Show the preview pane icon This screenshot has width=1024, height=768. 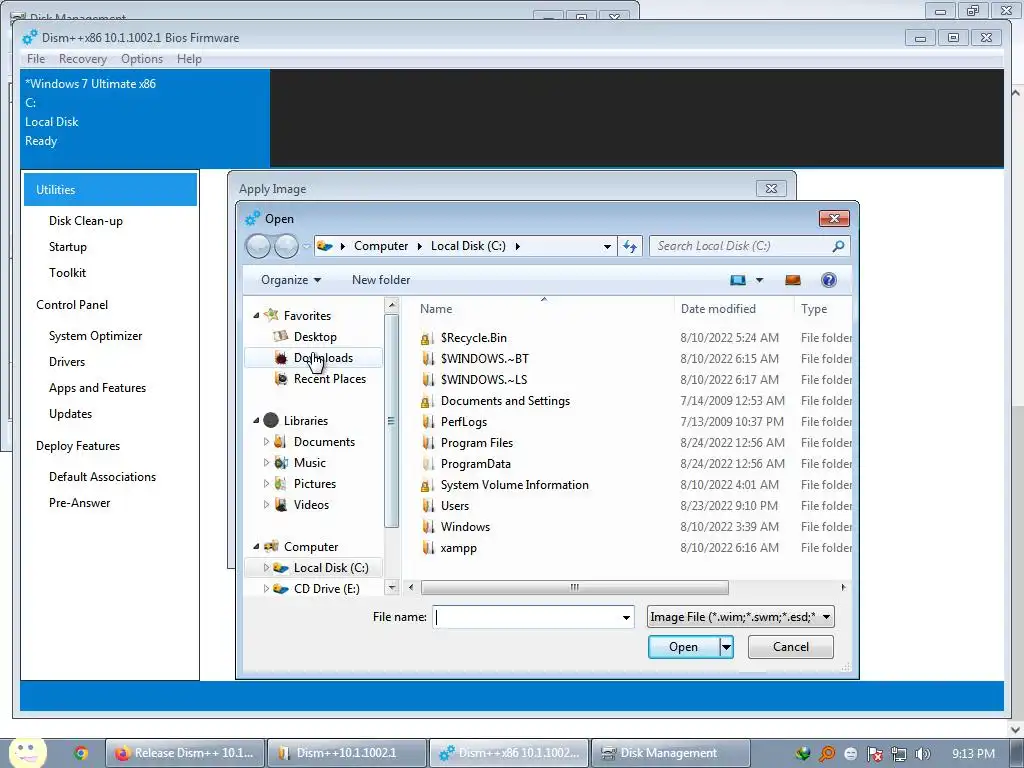[x=793, y=280]
